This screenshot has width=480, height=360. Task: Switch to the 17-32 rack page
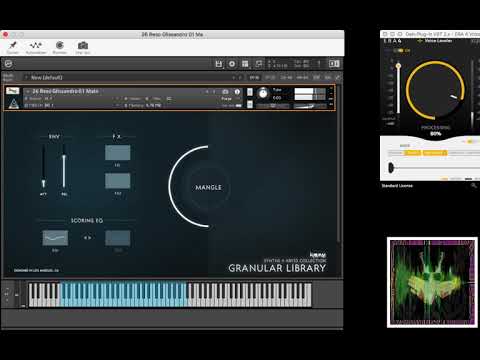(x=270, y=78)
